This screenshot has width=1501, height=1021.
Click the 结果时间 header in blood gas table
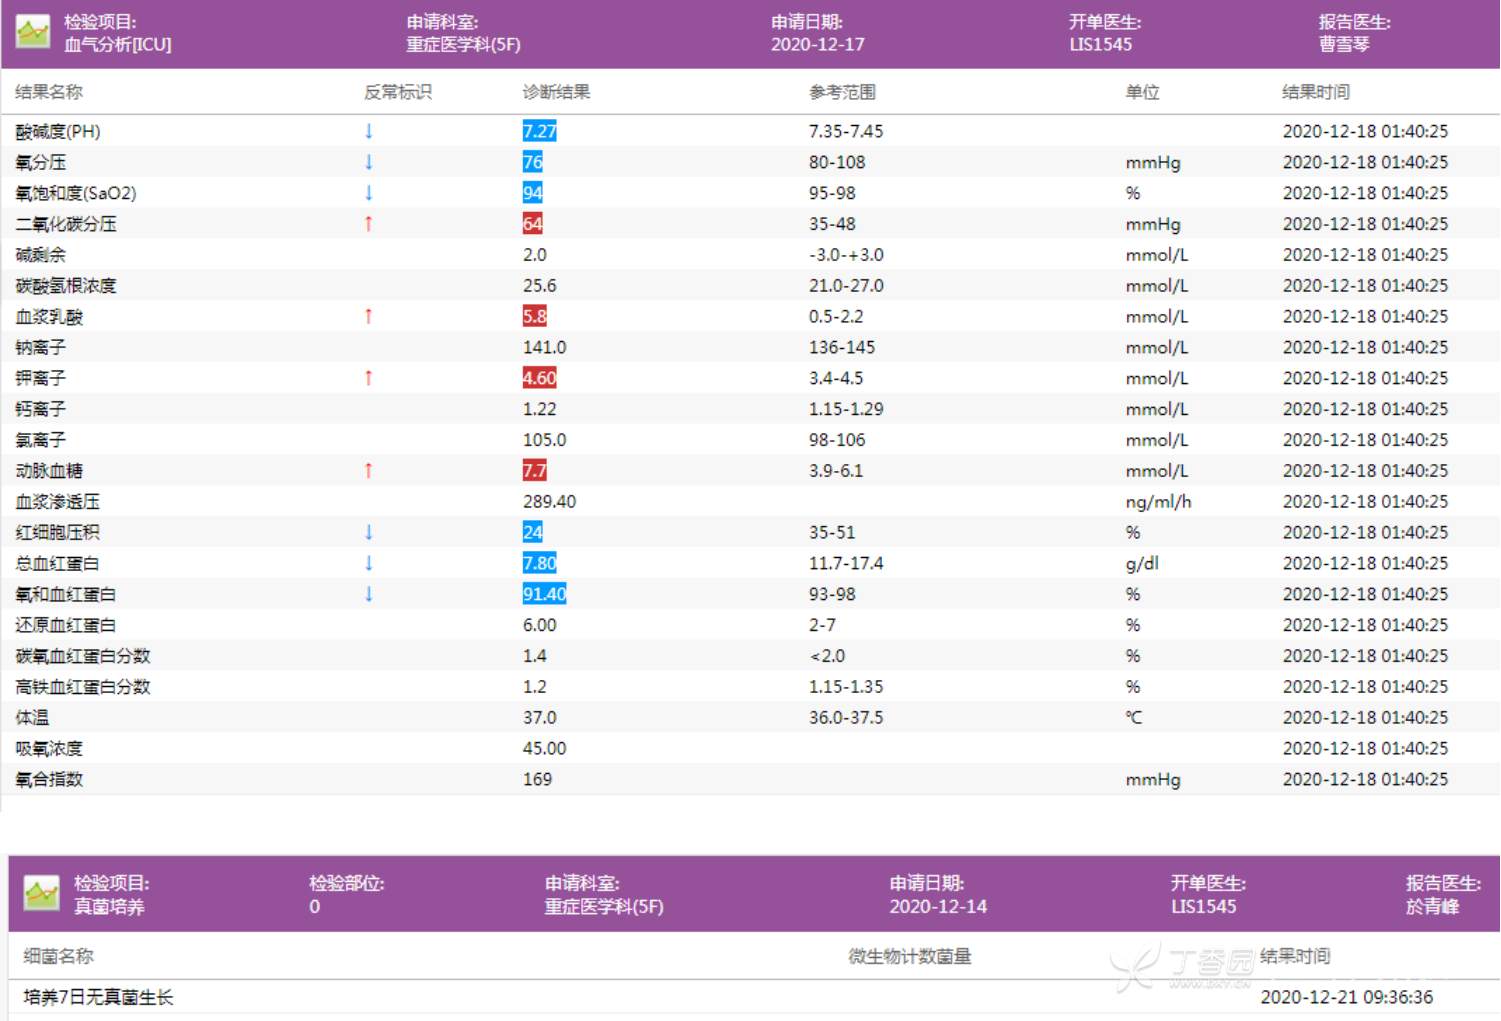coord(1315,92)
